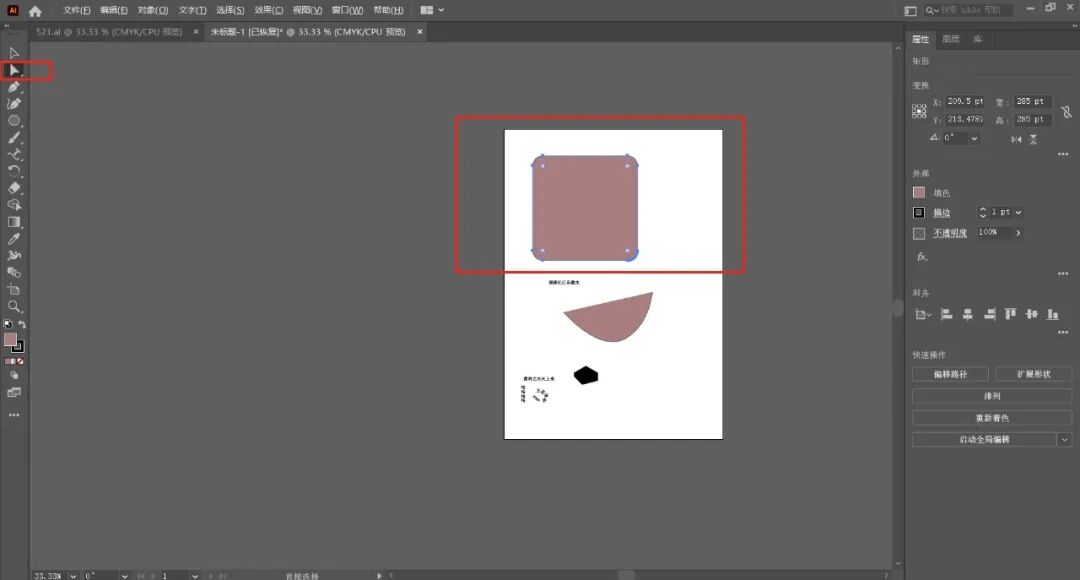1080x580 pixels.
Task: Swap fill and stroke colors
Action: [x=22, y=324]
